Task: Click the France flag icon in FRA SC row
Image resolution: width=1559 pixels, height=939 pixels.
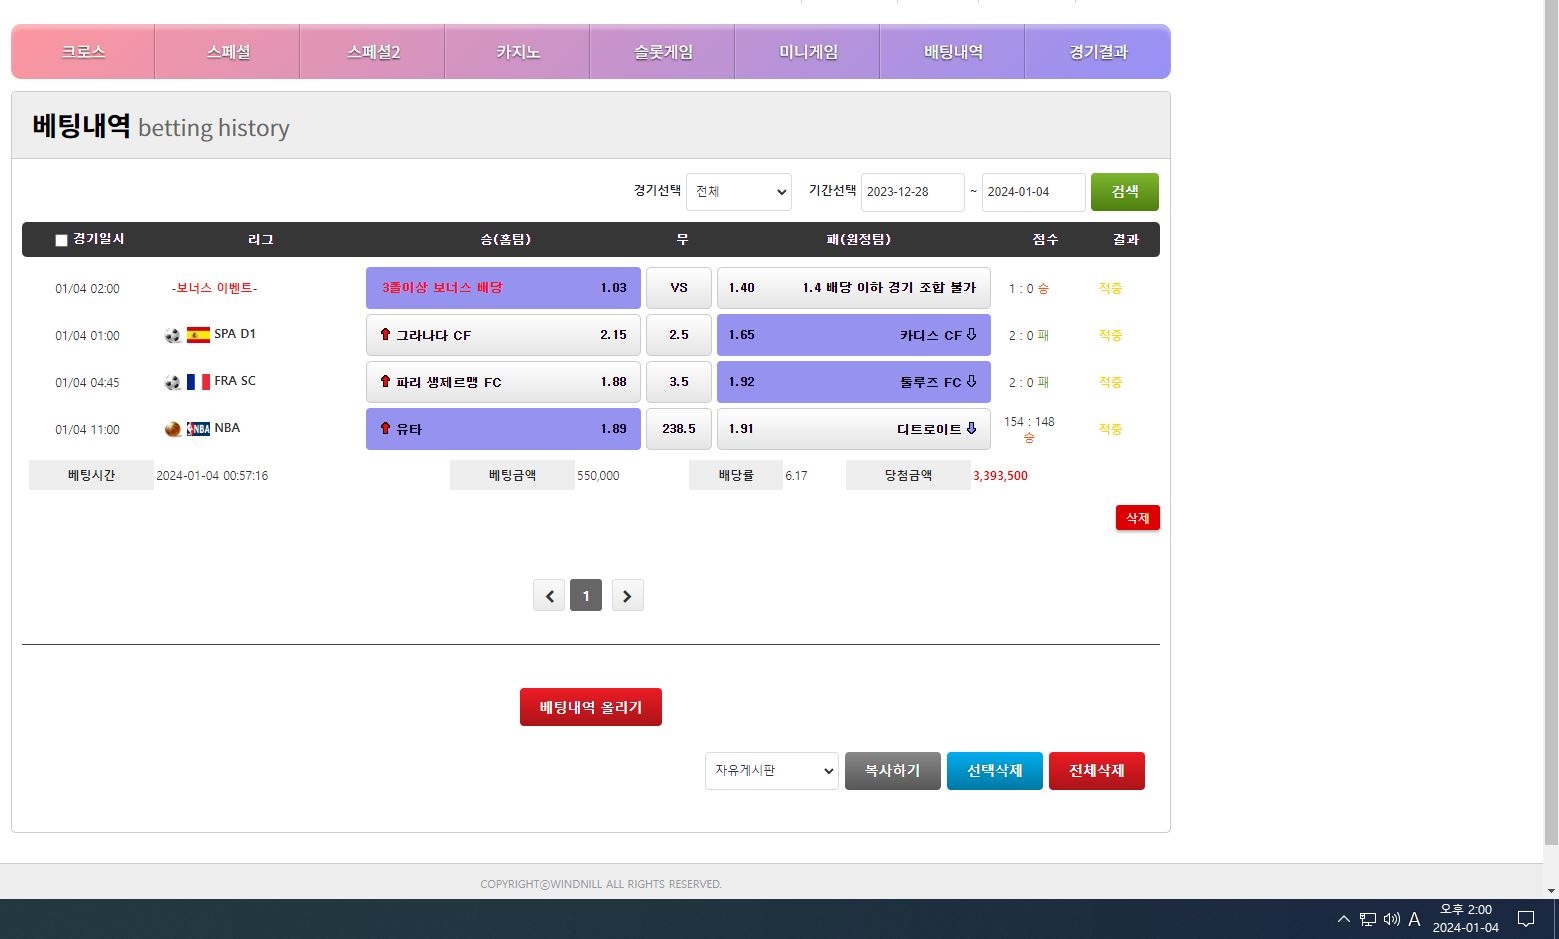Action: point(197,381)
